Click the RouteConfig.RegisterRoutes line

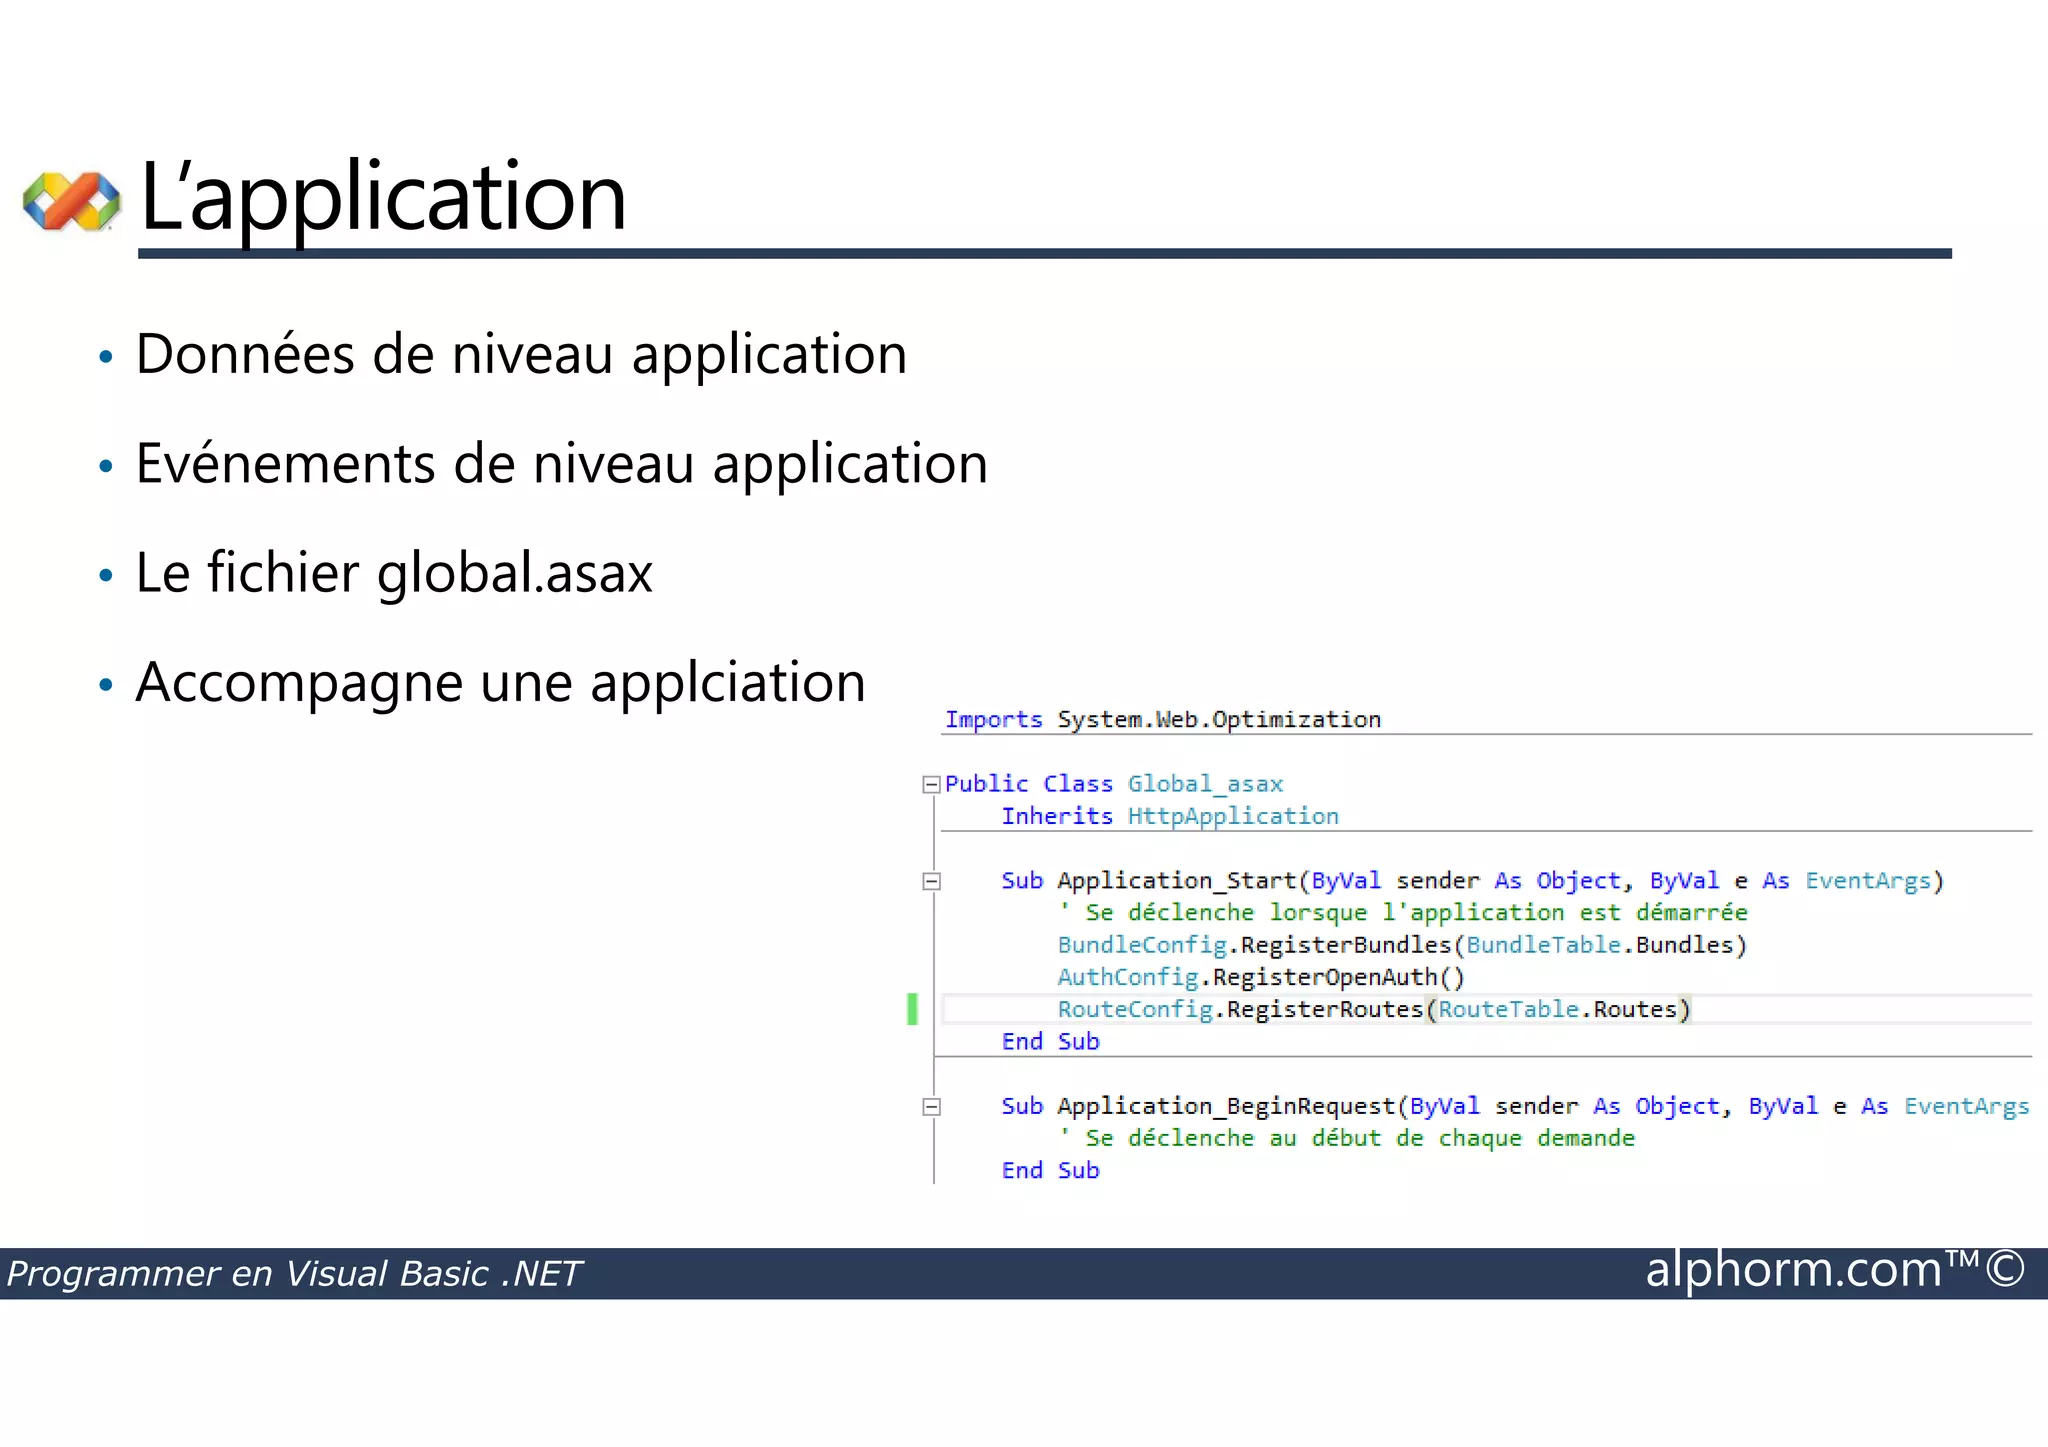[x=1374, y=1010]
